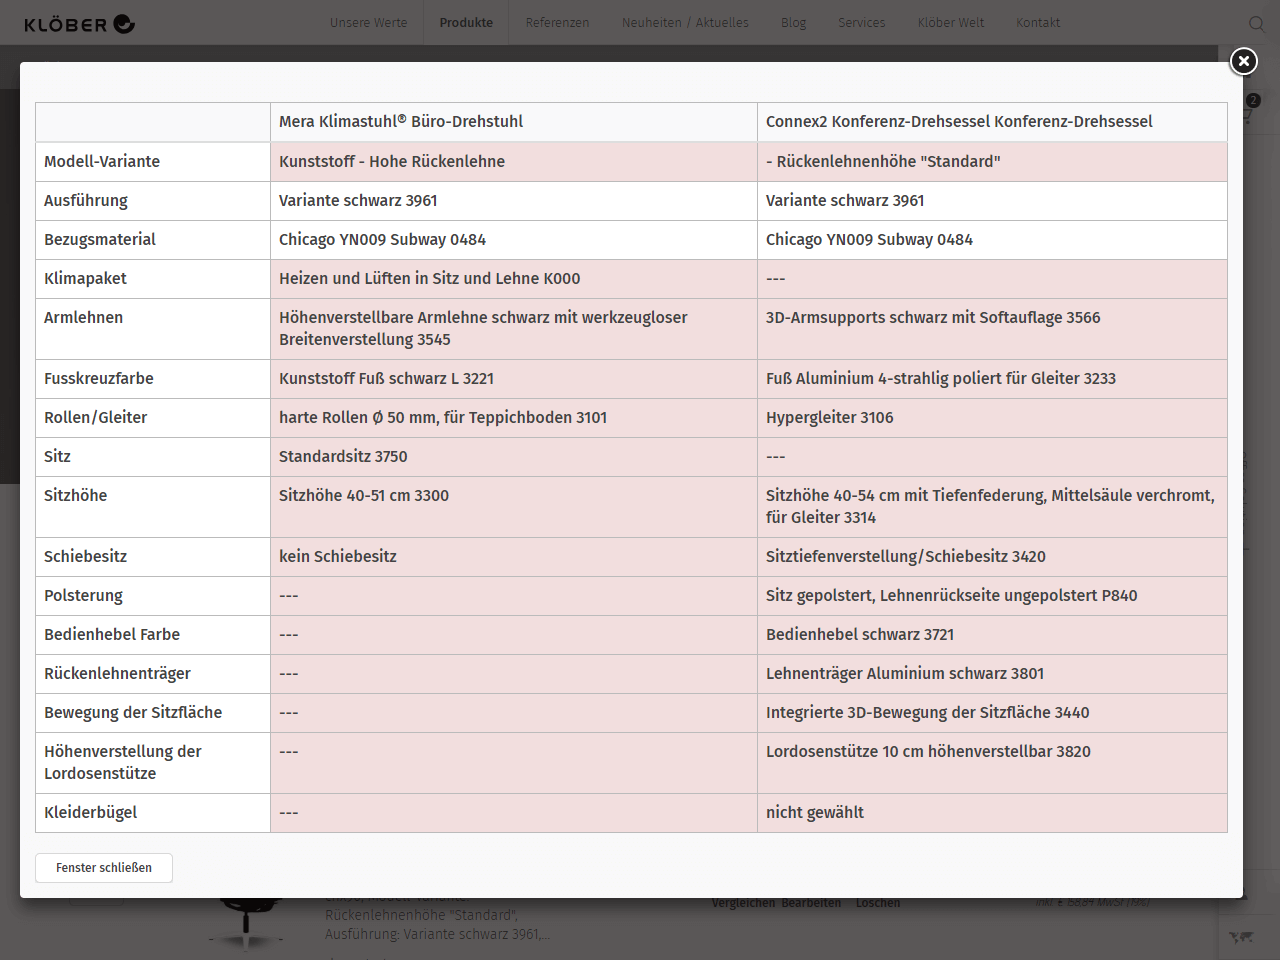This screenshot has height=960, width=1280.
Task: Click the cell 'kein Schiebesitz'
Action: coord(514,557)
